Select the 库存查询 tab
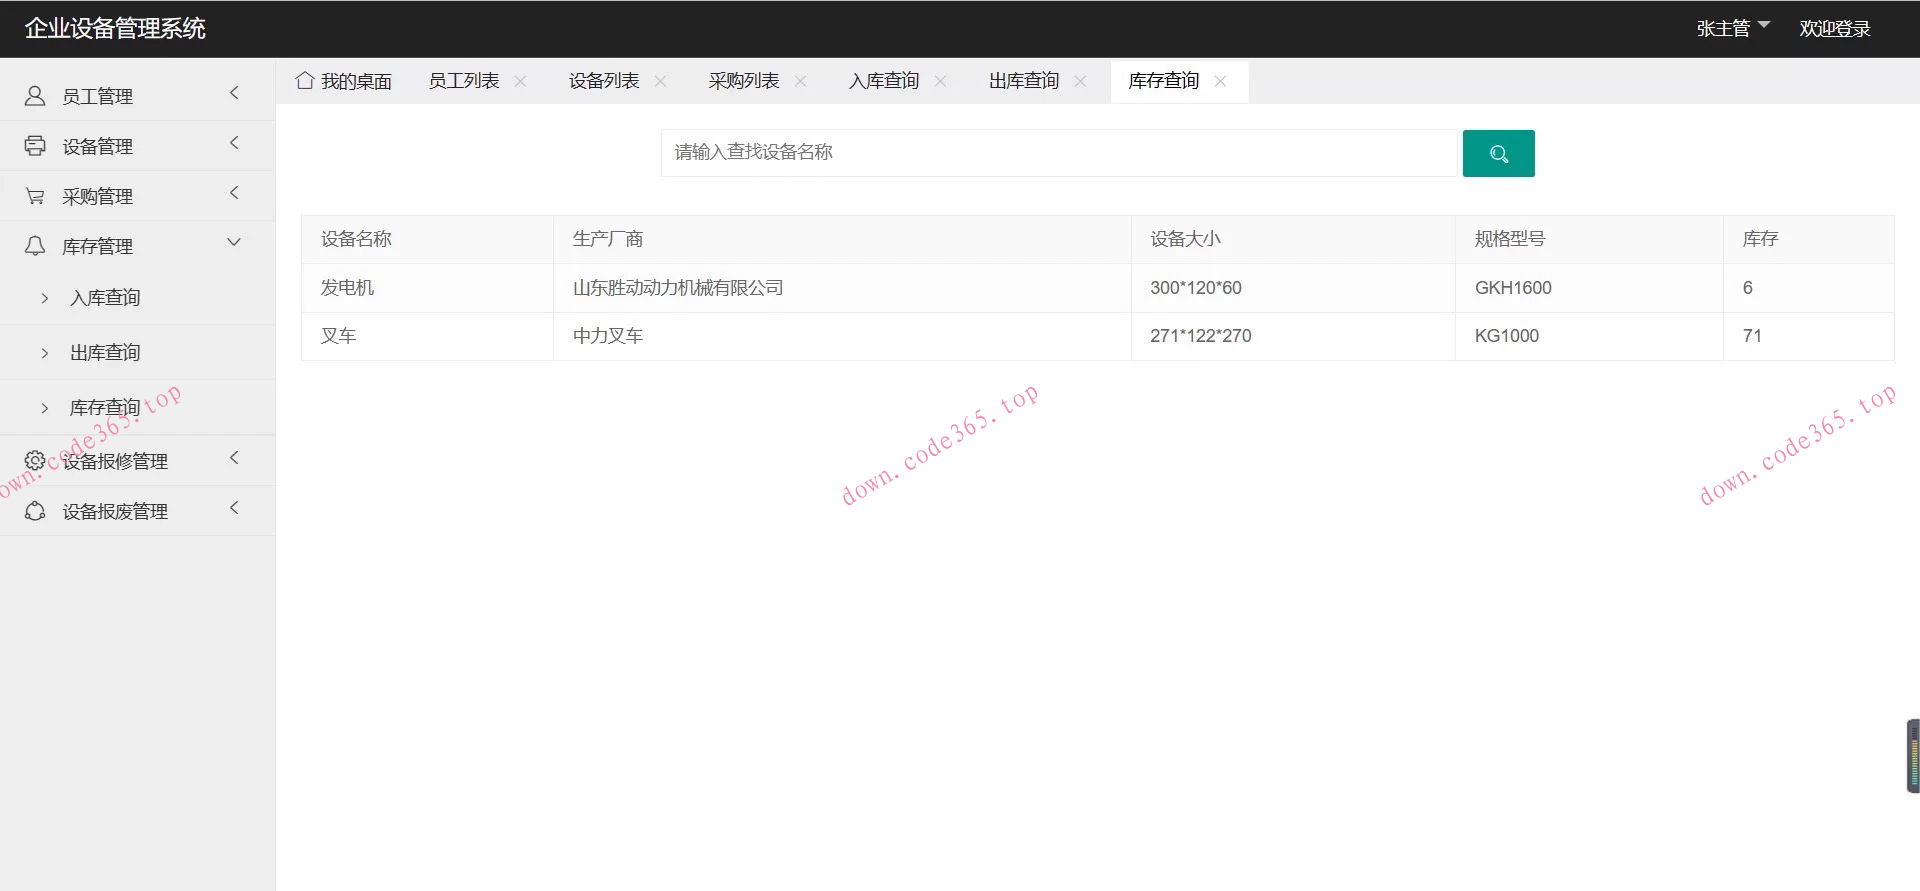Screen dimensions: 1920x891 click(1164, 81)
